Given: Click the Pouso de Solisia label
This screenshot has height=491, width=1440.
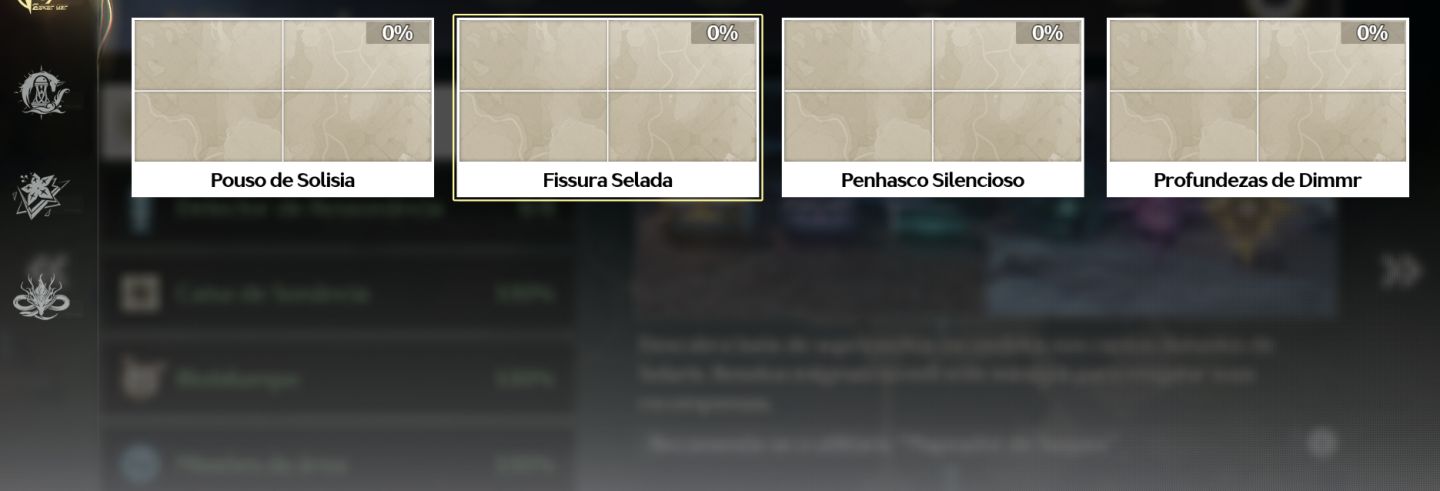Looking at the screenshot, I should tap(283, 180).
